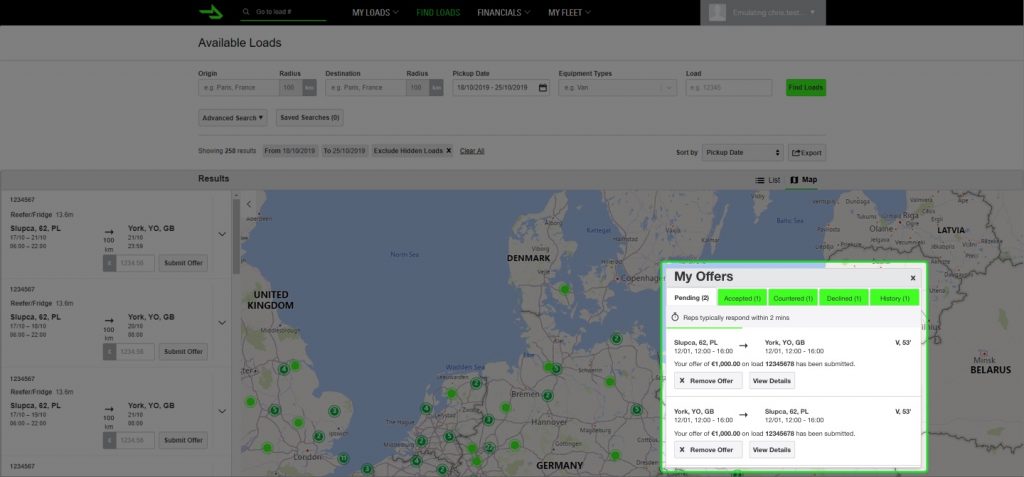Open the Equipment Types dropdown
The image size is (1024, 477).
pyautogui.click(x=617, y=88)
